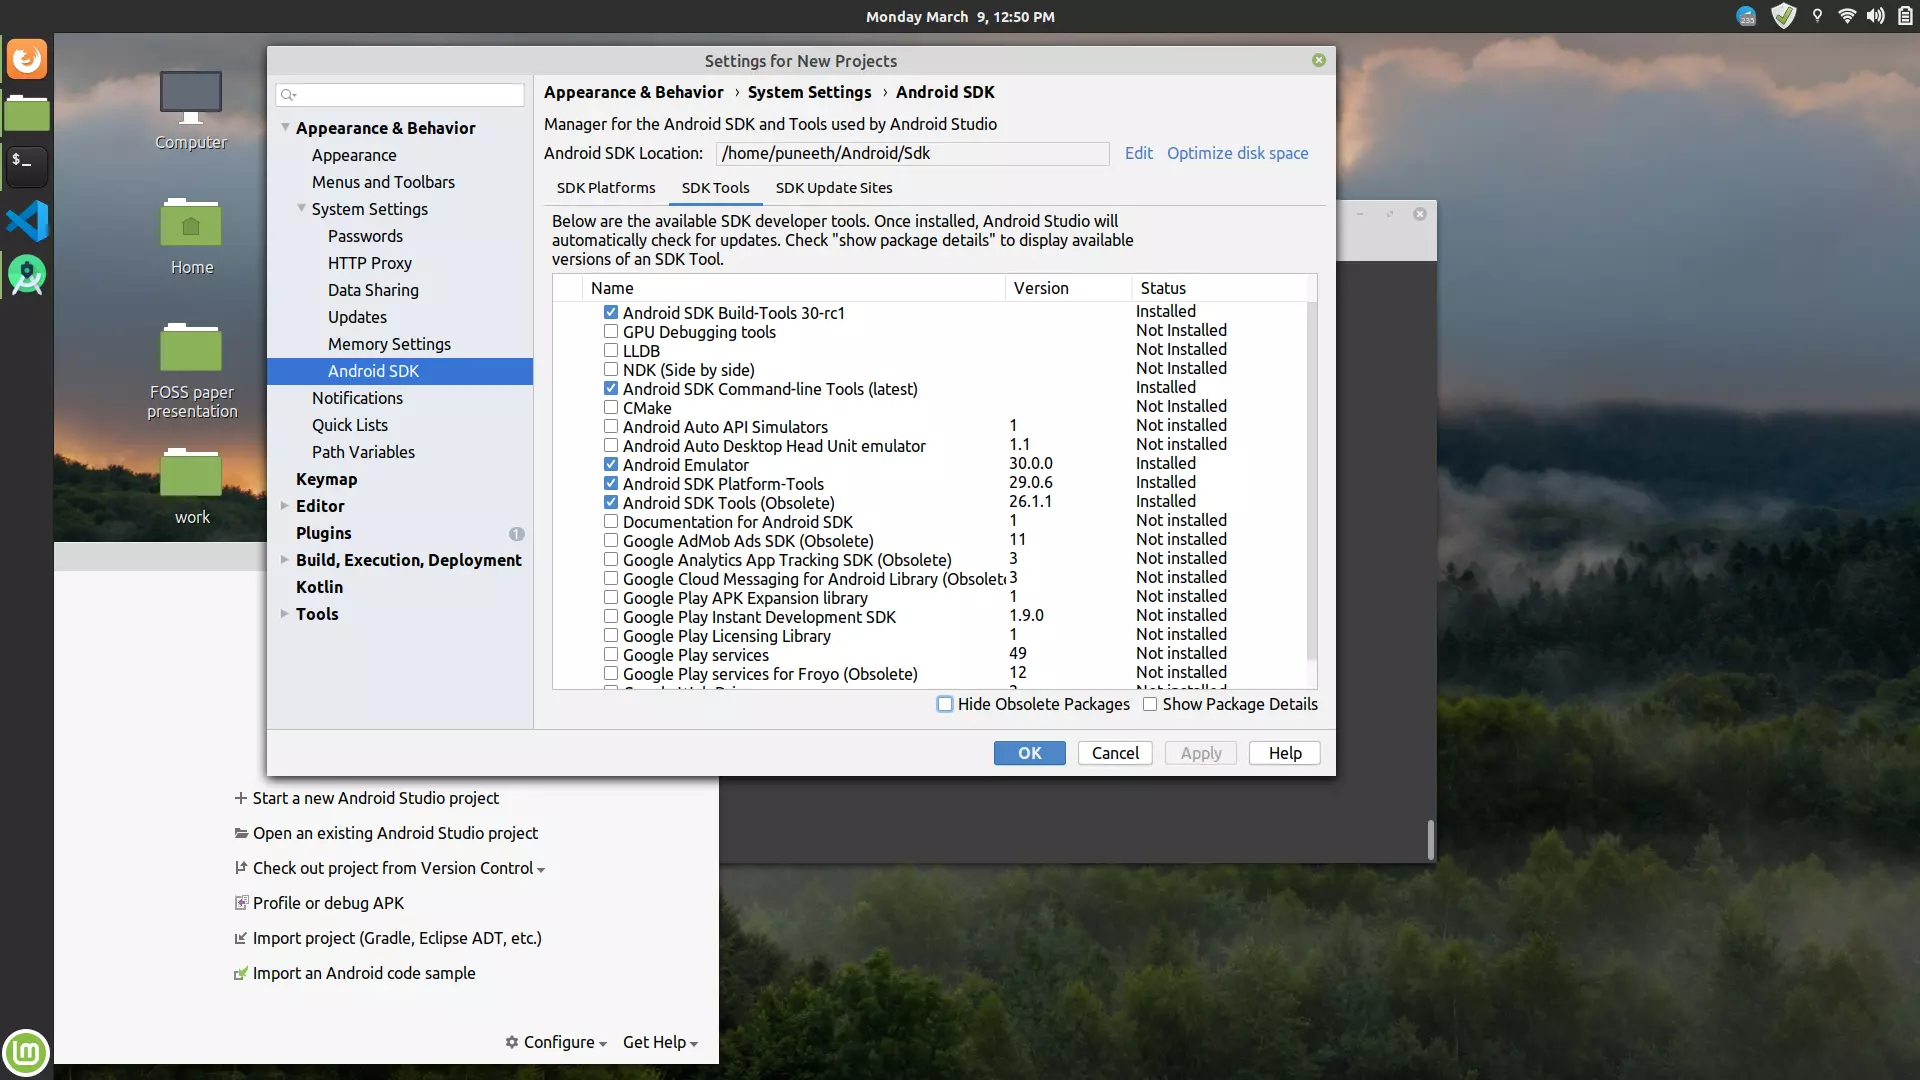This screenshot has height=1080, width=1920.
Task: Open Visual Studio Code dock icon
Action: [27, 221]
